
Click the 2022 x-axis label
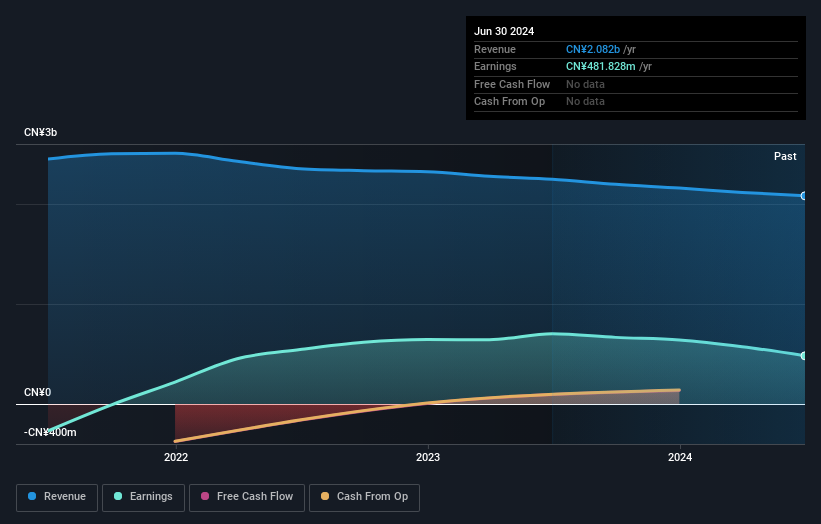(x=176, y=458)
